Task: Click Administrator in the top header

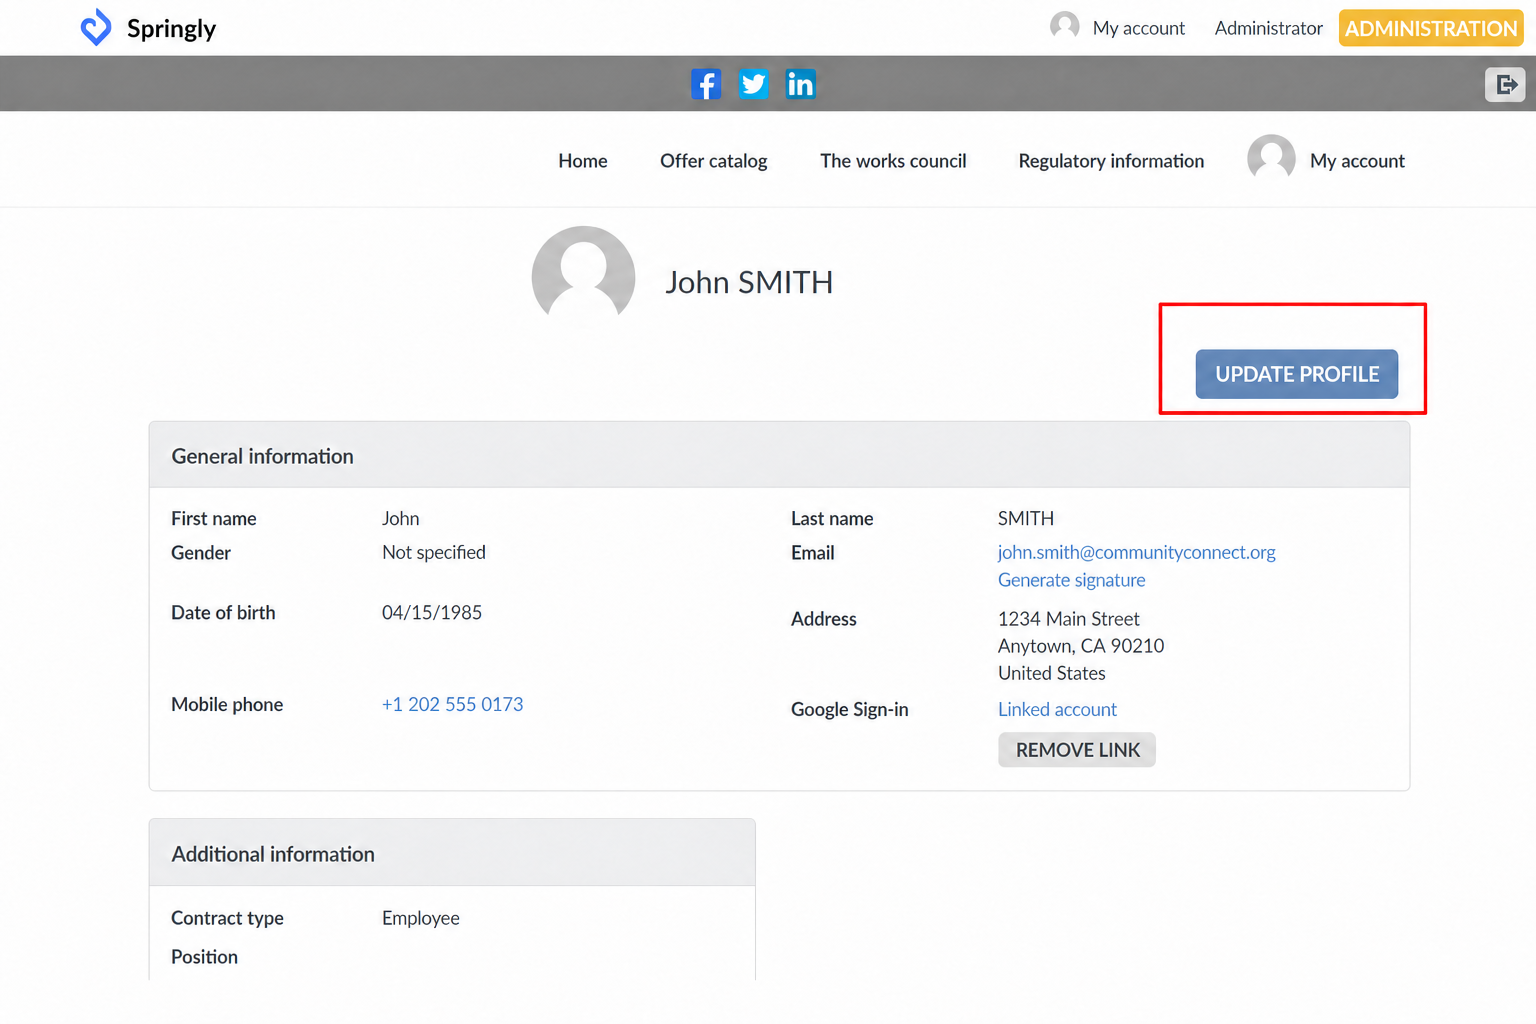Action: point(1268,28)
